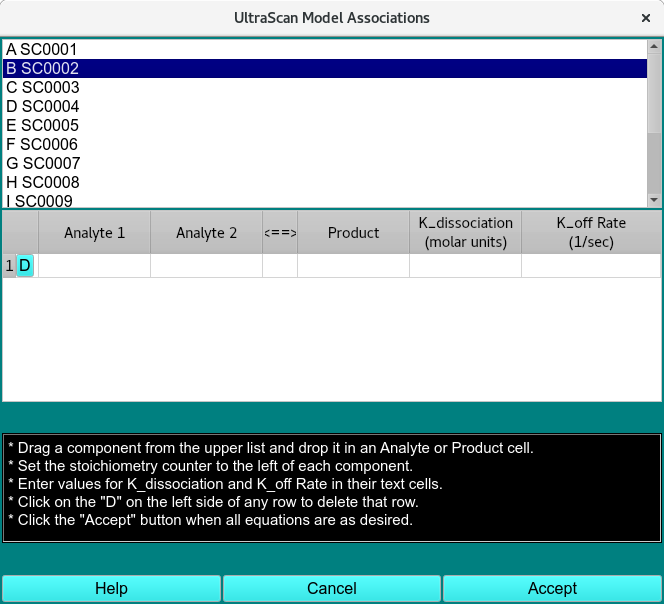The image size is (664, 604).
Task: Select component C SC0003
Action: [42, 87]
